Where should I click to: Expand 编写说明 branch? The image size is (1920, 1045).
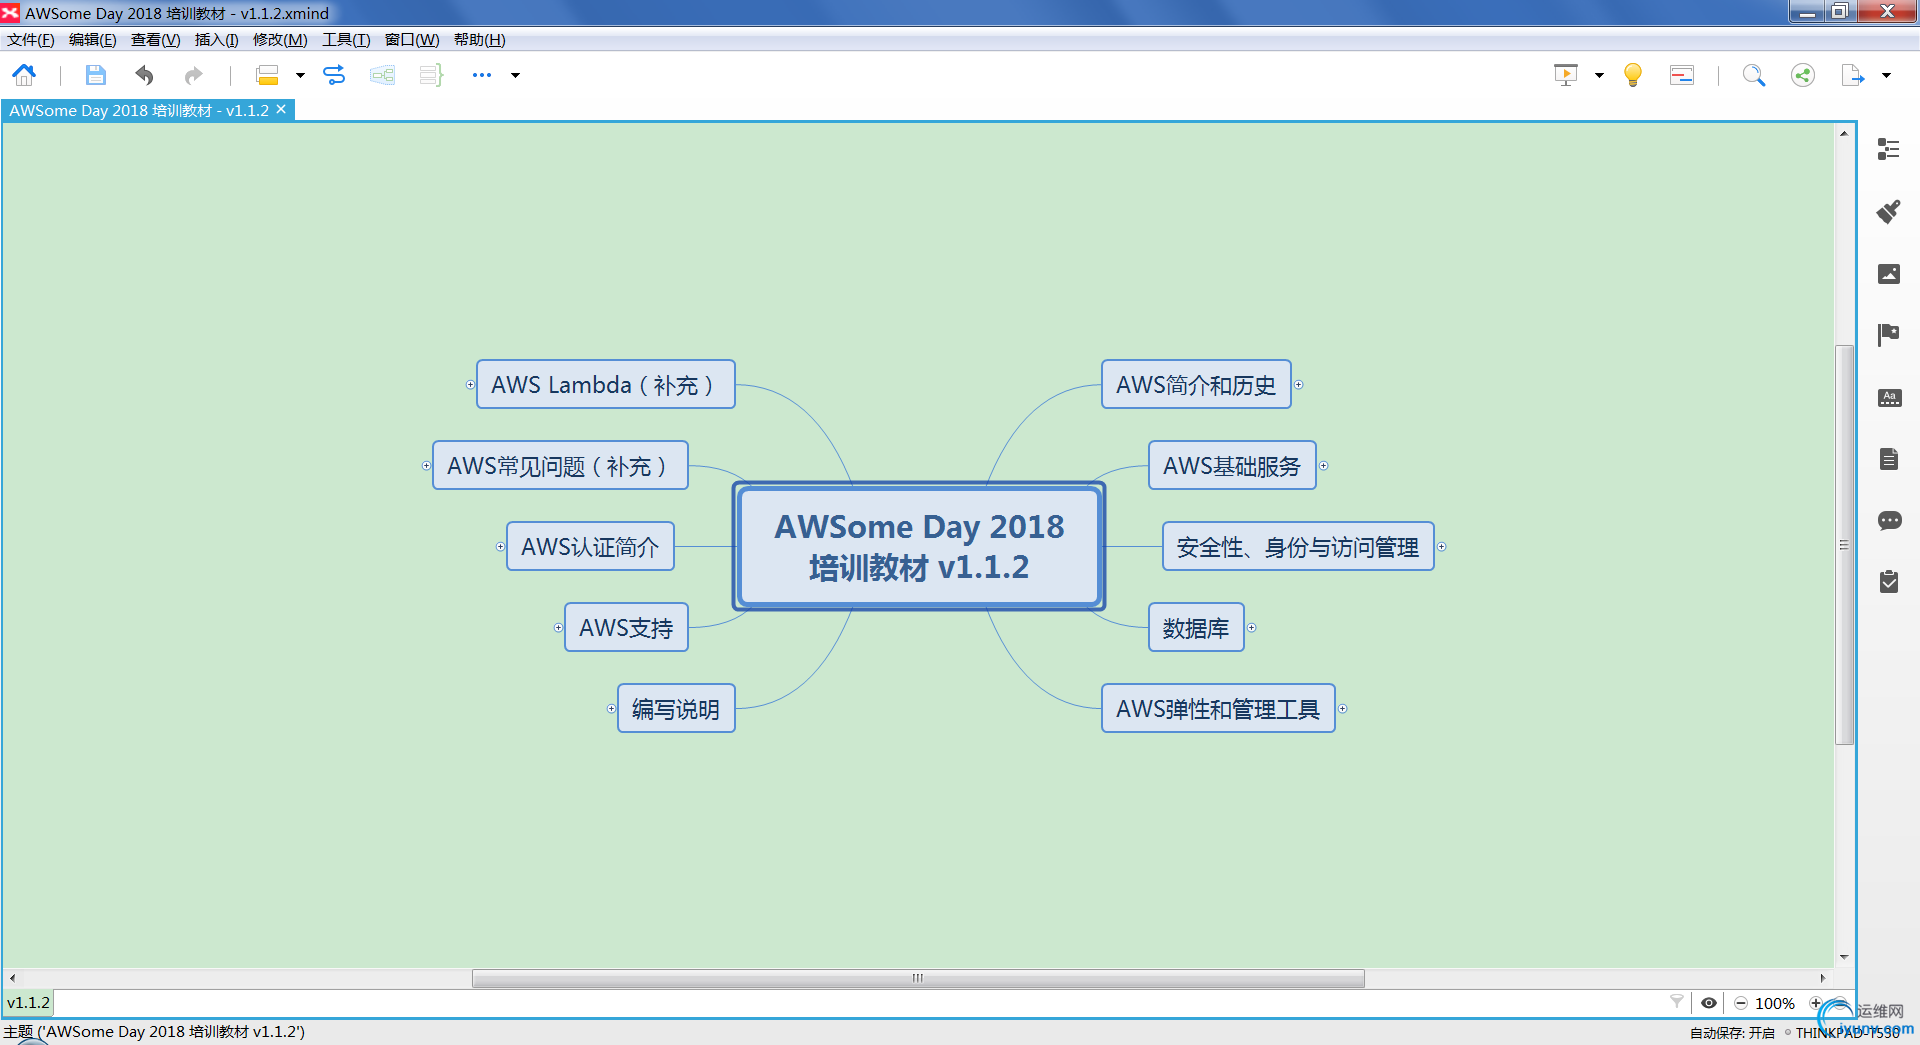(611, 709)
